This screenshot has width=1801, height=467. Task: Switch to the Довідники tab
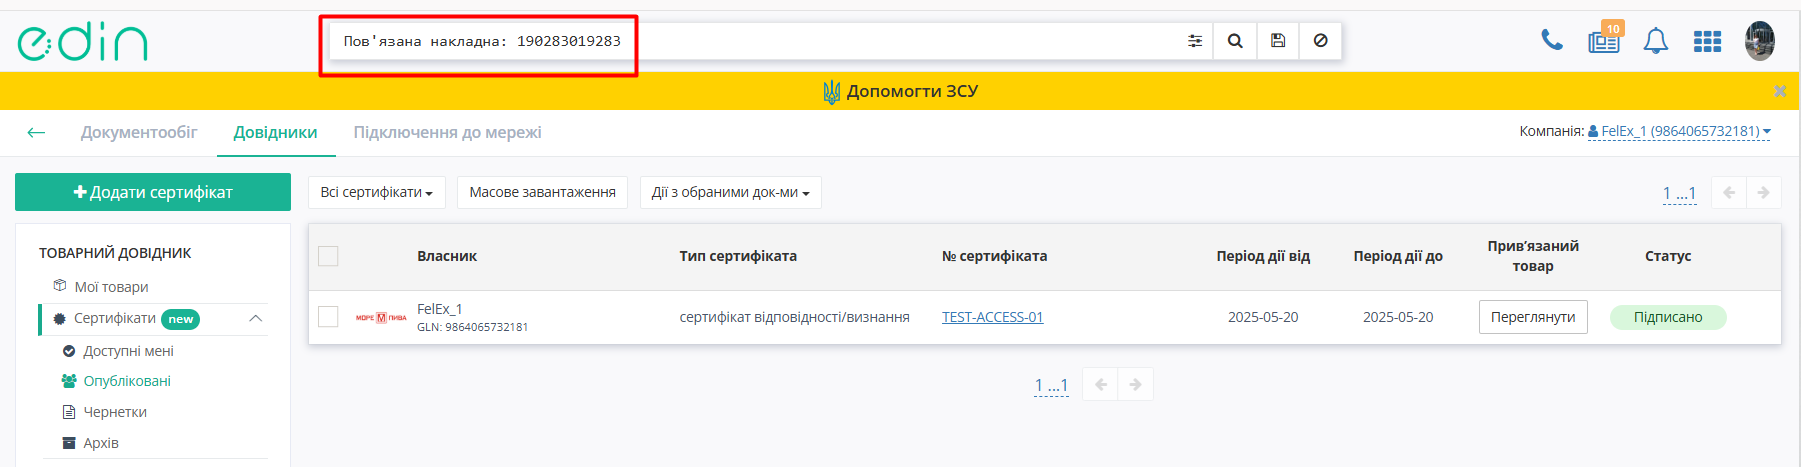[276, 132]
